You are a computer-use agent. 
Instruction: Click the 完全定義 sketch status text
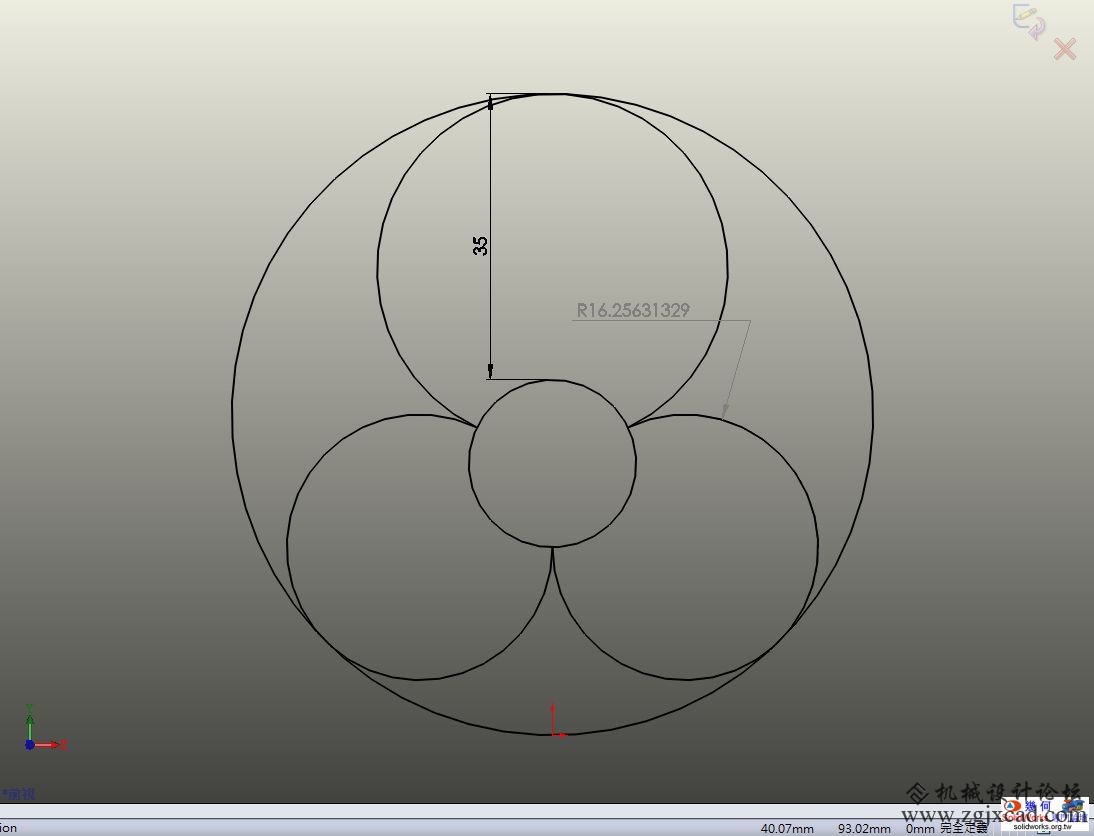[x=964, y=828]
